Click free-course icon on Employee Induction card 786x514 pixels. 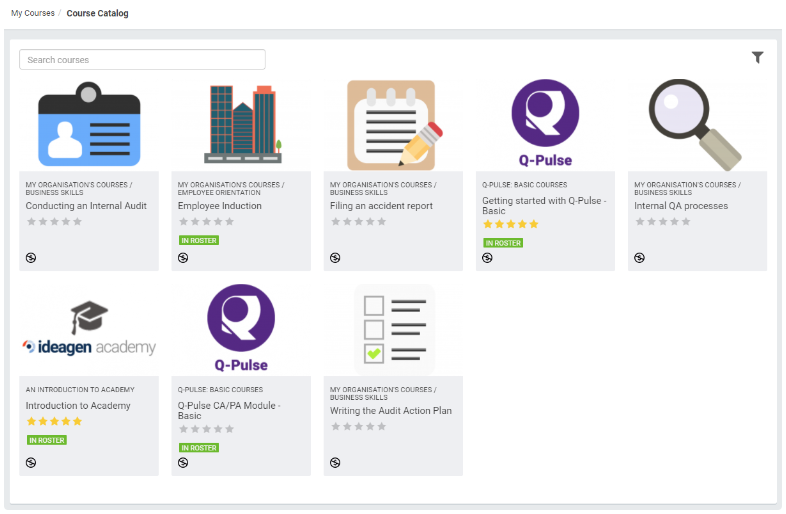point(183,258)
